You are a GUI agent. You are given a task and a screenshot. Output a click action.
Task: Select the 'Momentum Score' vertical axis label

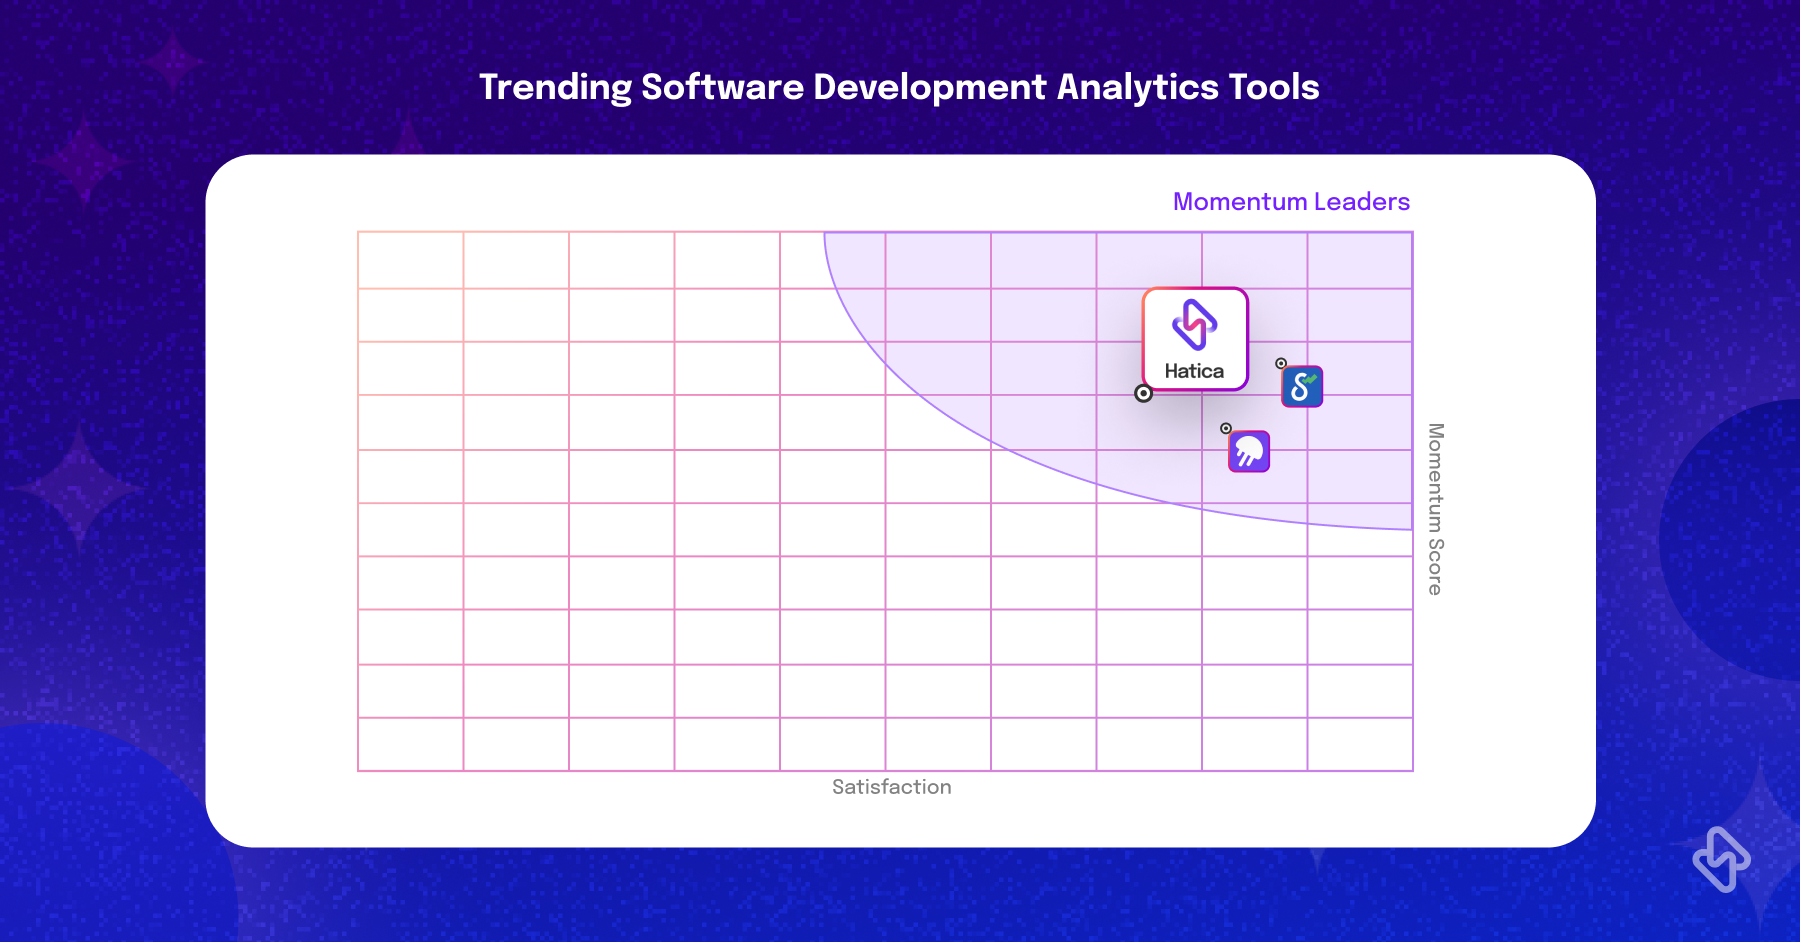pyautogui.click(x=1436, y=509)
